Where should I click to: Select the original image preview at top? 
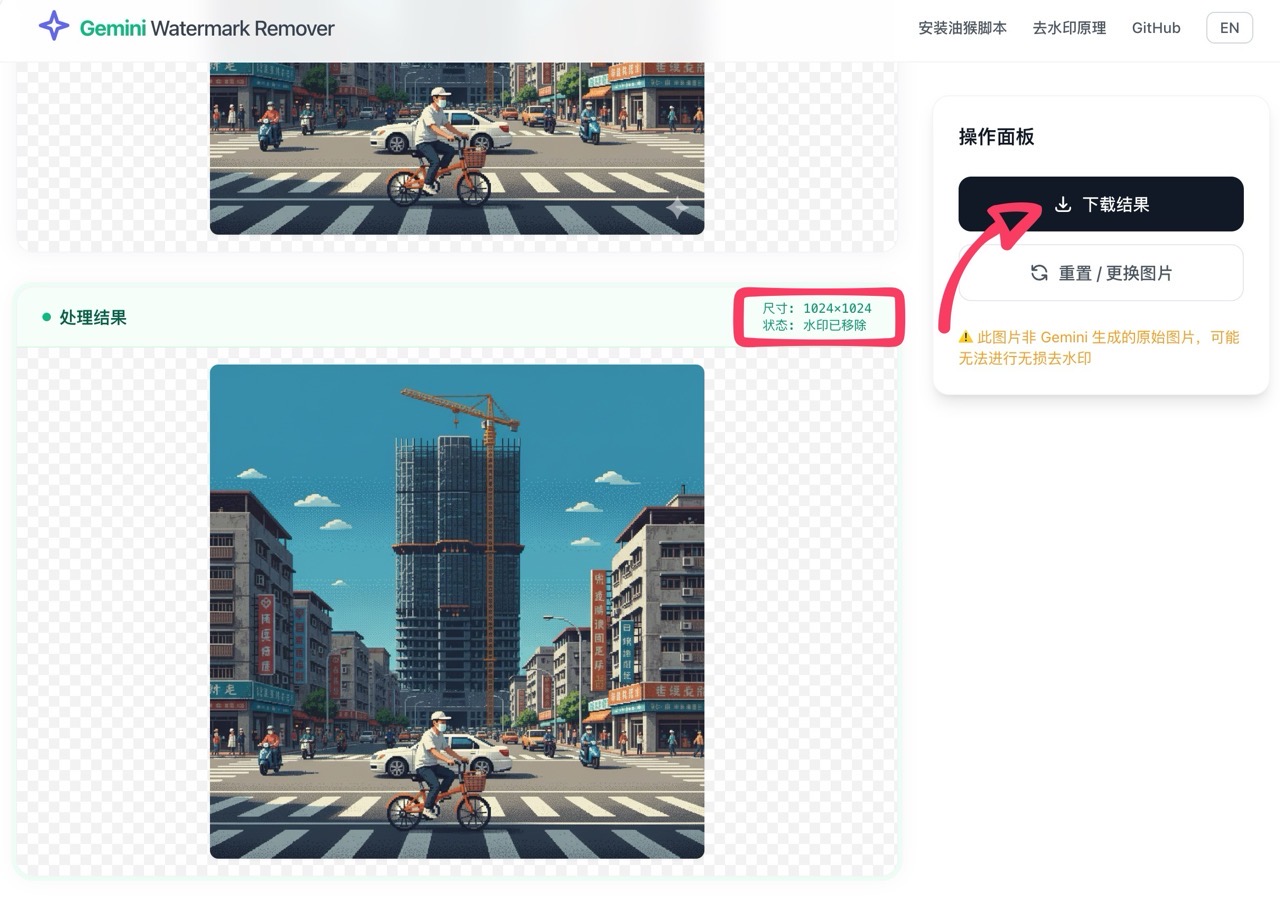pyautogui.click(x=457, y=148)
